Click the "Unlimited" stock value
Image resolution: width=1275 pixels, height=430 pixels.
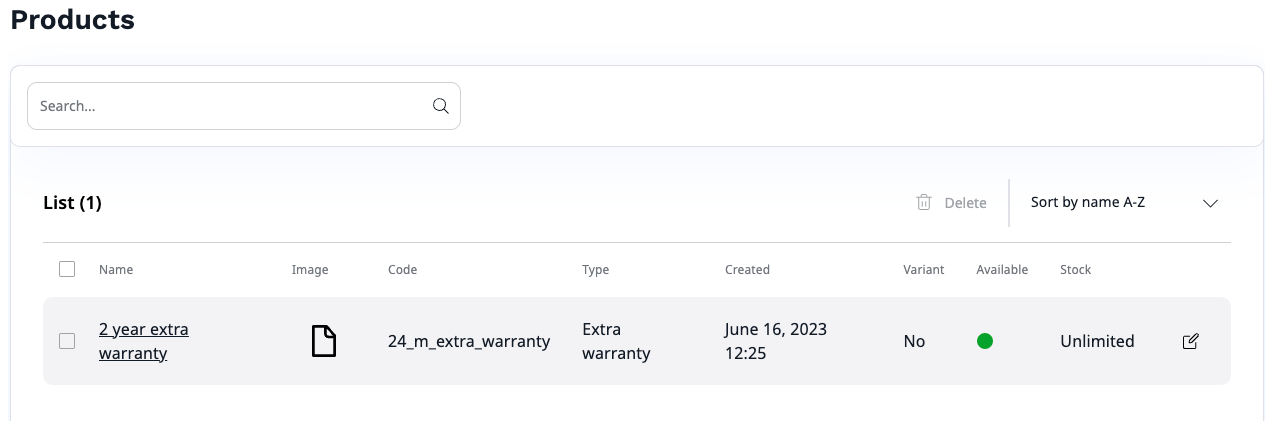point(1097,341)
